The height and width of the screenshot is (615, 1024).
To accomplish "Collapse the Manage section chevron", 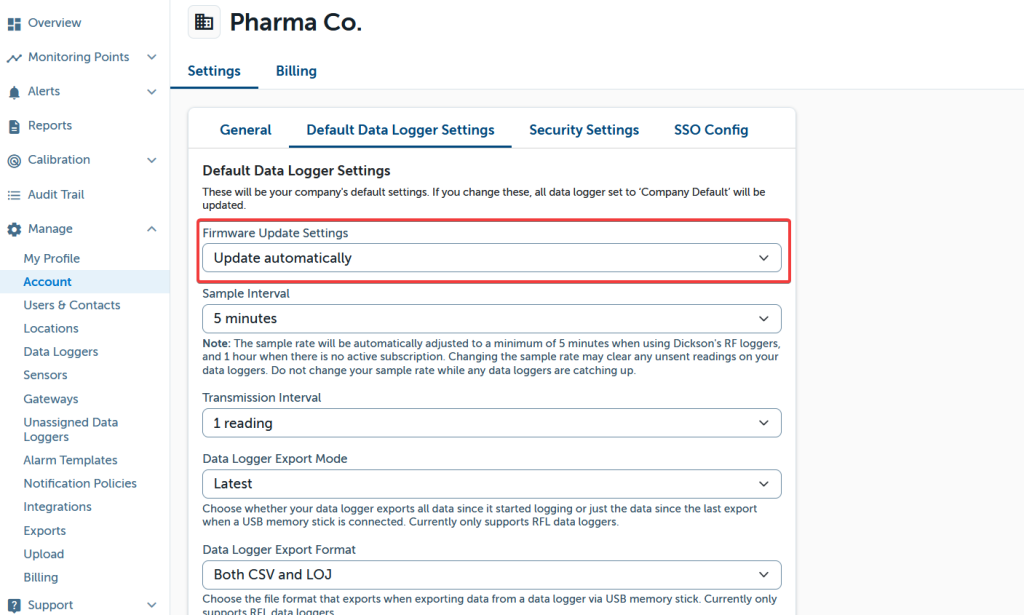I will point(152,229).
